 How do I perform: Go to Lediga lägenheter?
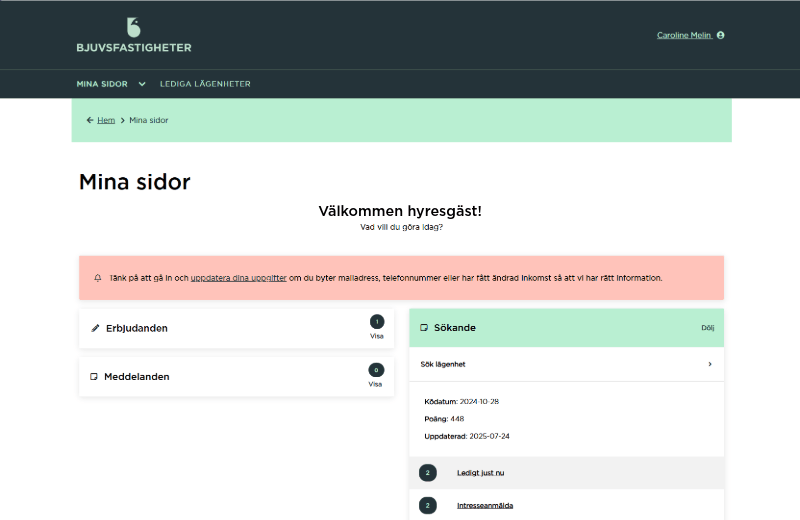[205, 84]
